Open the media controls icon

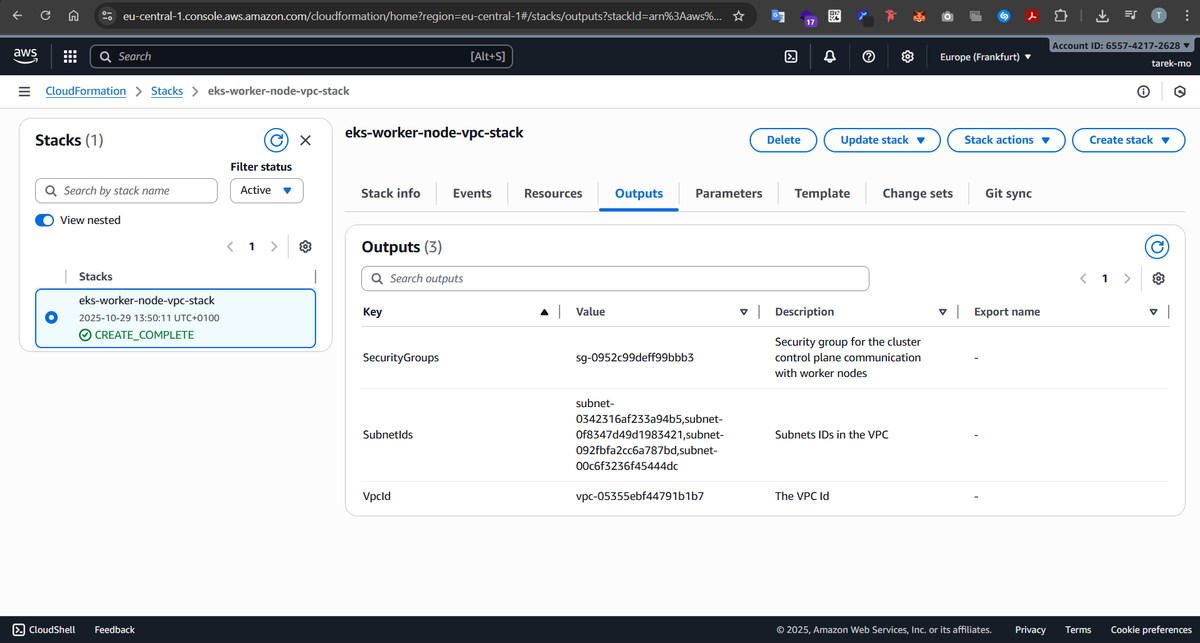[x=1130, y=16]
